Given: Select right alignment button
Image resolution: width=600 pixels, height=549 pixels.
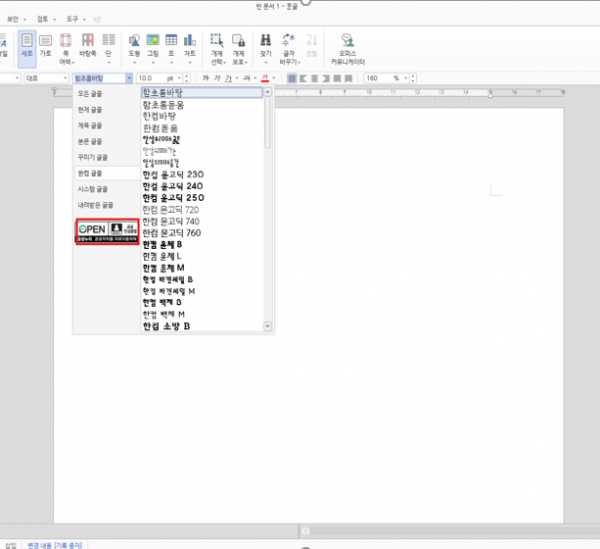Looking at the screenshot, I should (326, 78).
